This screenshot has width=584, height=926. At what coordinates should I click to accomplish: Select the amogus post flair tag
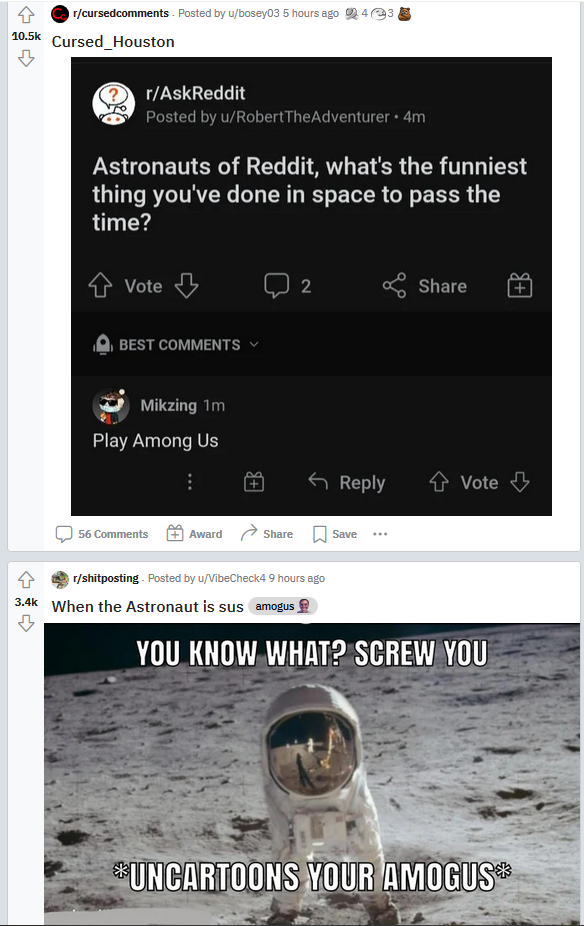[x=283, y=606]
